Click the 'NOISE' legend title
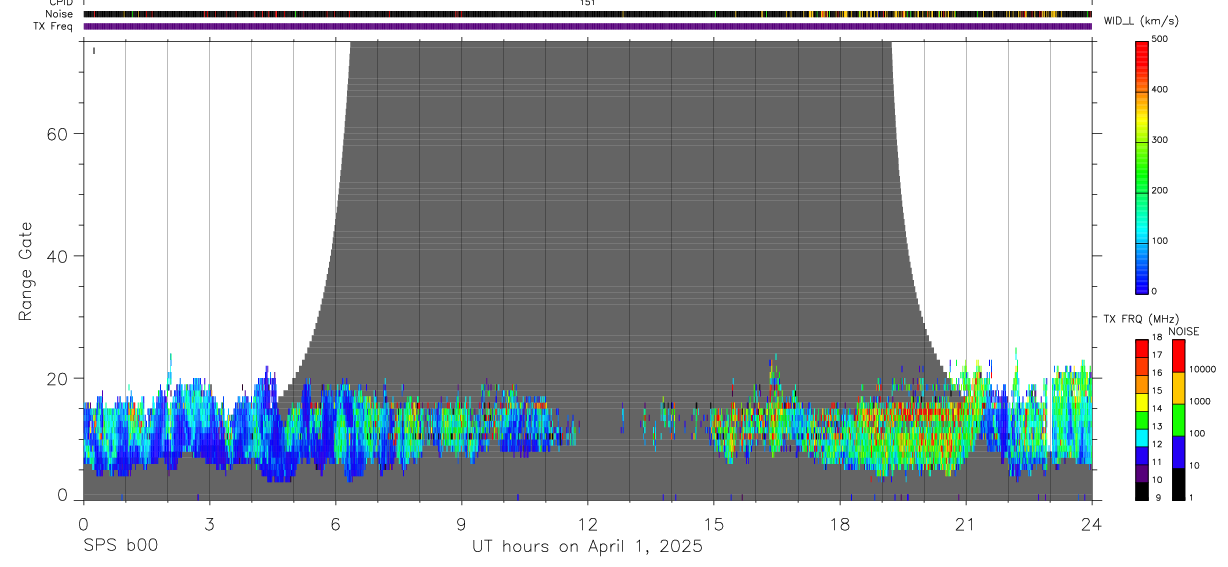1228x567 pixels. click(x=1184, y=331)
